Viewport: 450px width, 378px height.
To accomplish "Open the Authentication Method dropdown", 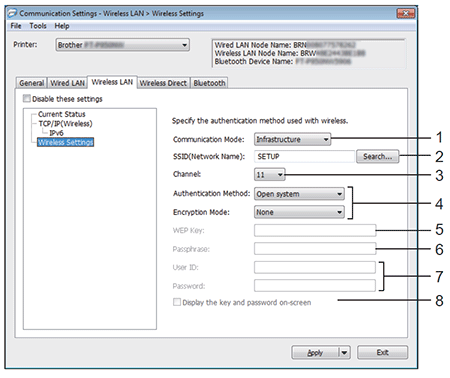I will click(x=299, y=194).
